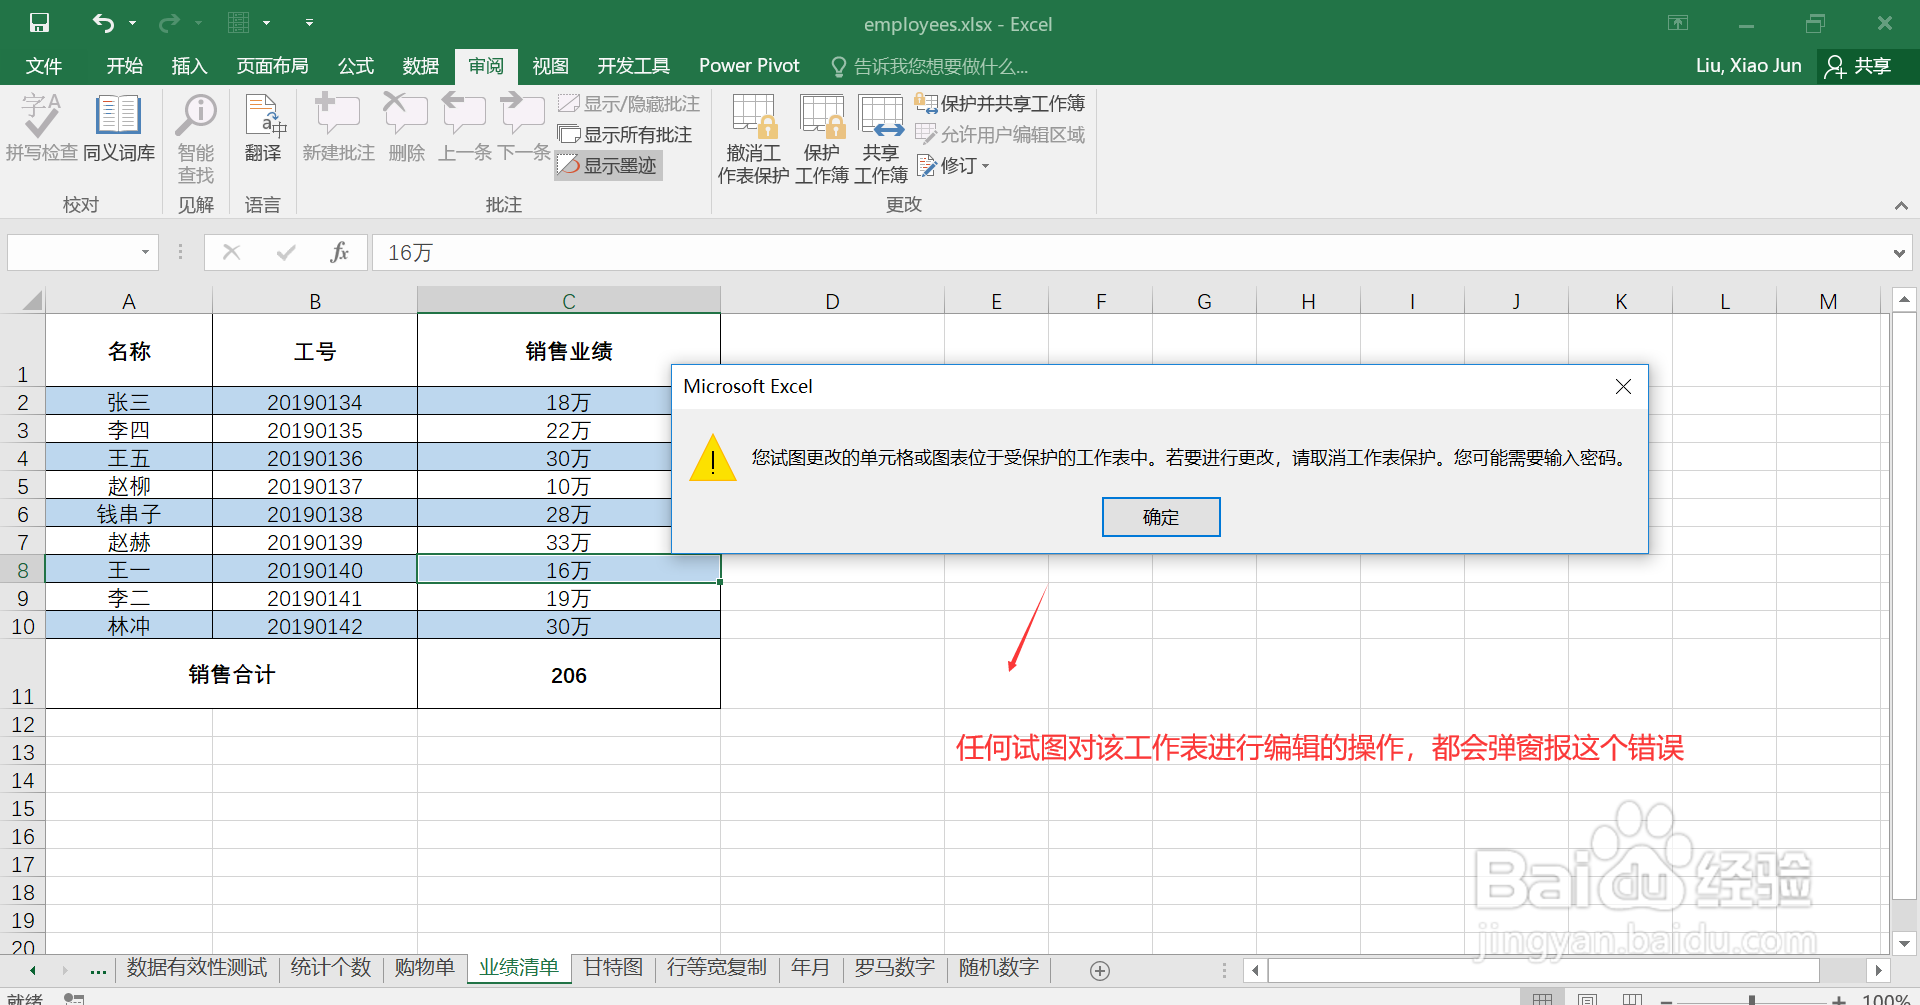Screen dimensions: 1920x1005
Task: Open the Power Pivot tab
Action: click(749, 66)
